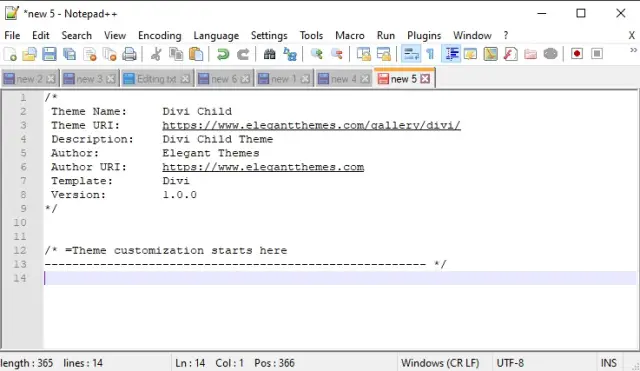Close the Editing.txt tab

(185, 79)
